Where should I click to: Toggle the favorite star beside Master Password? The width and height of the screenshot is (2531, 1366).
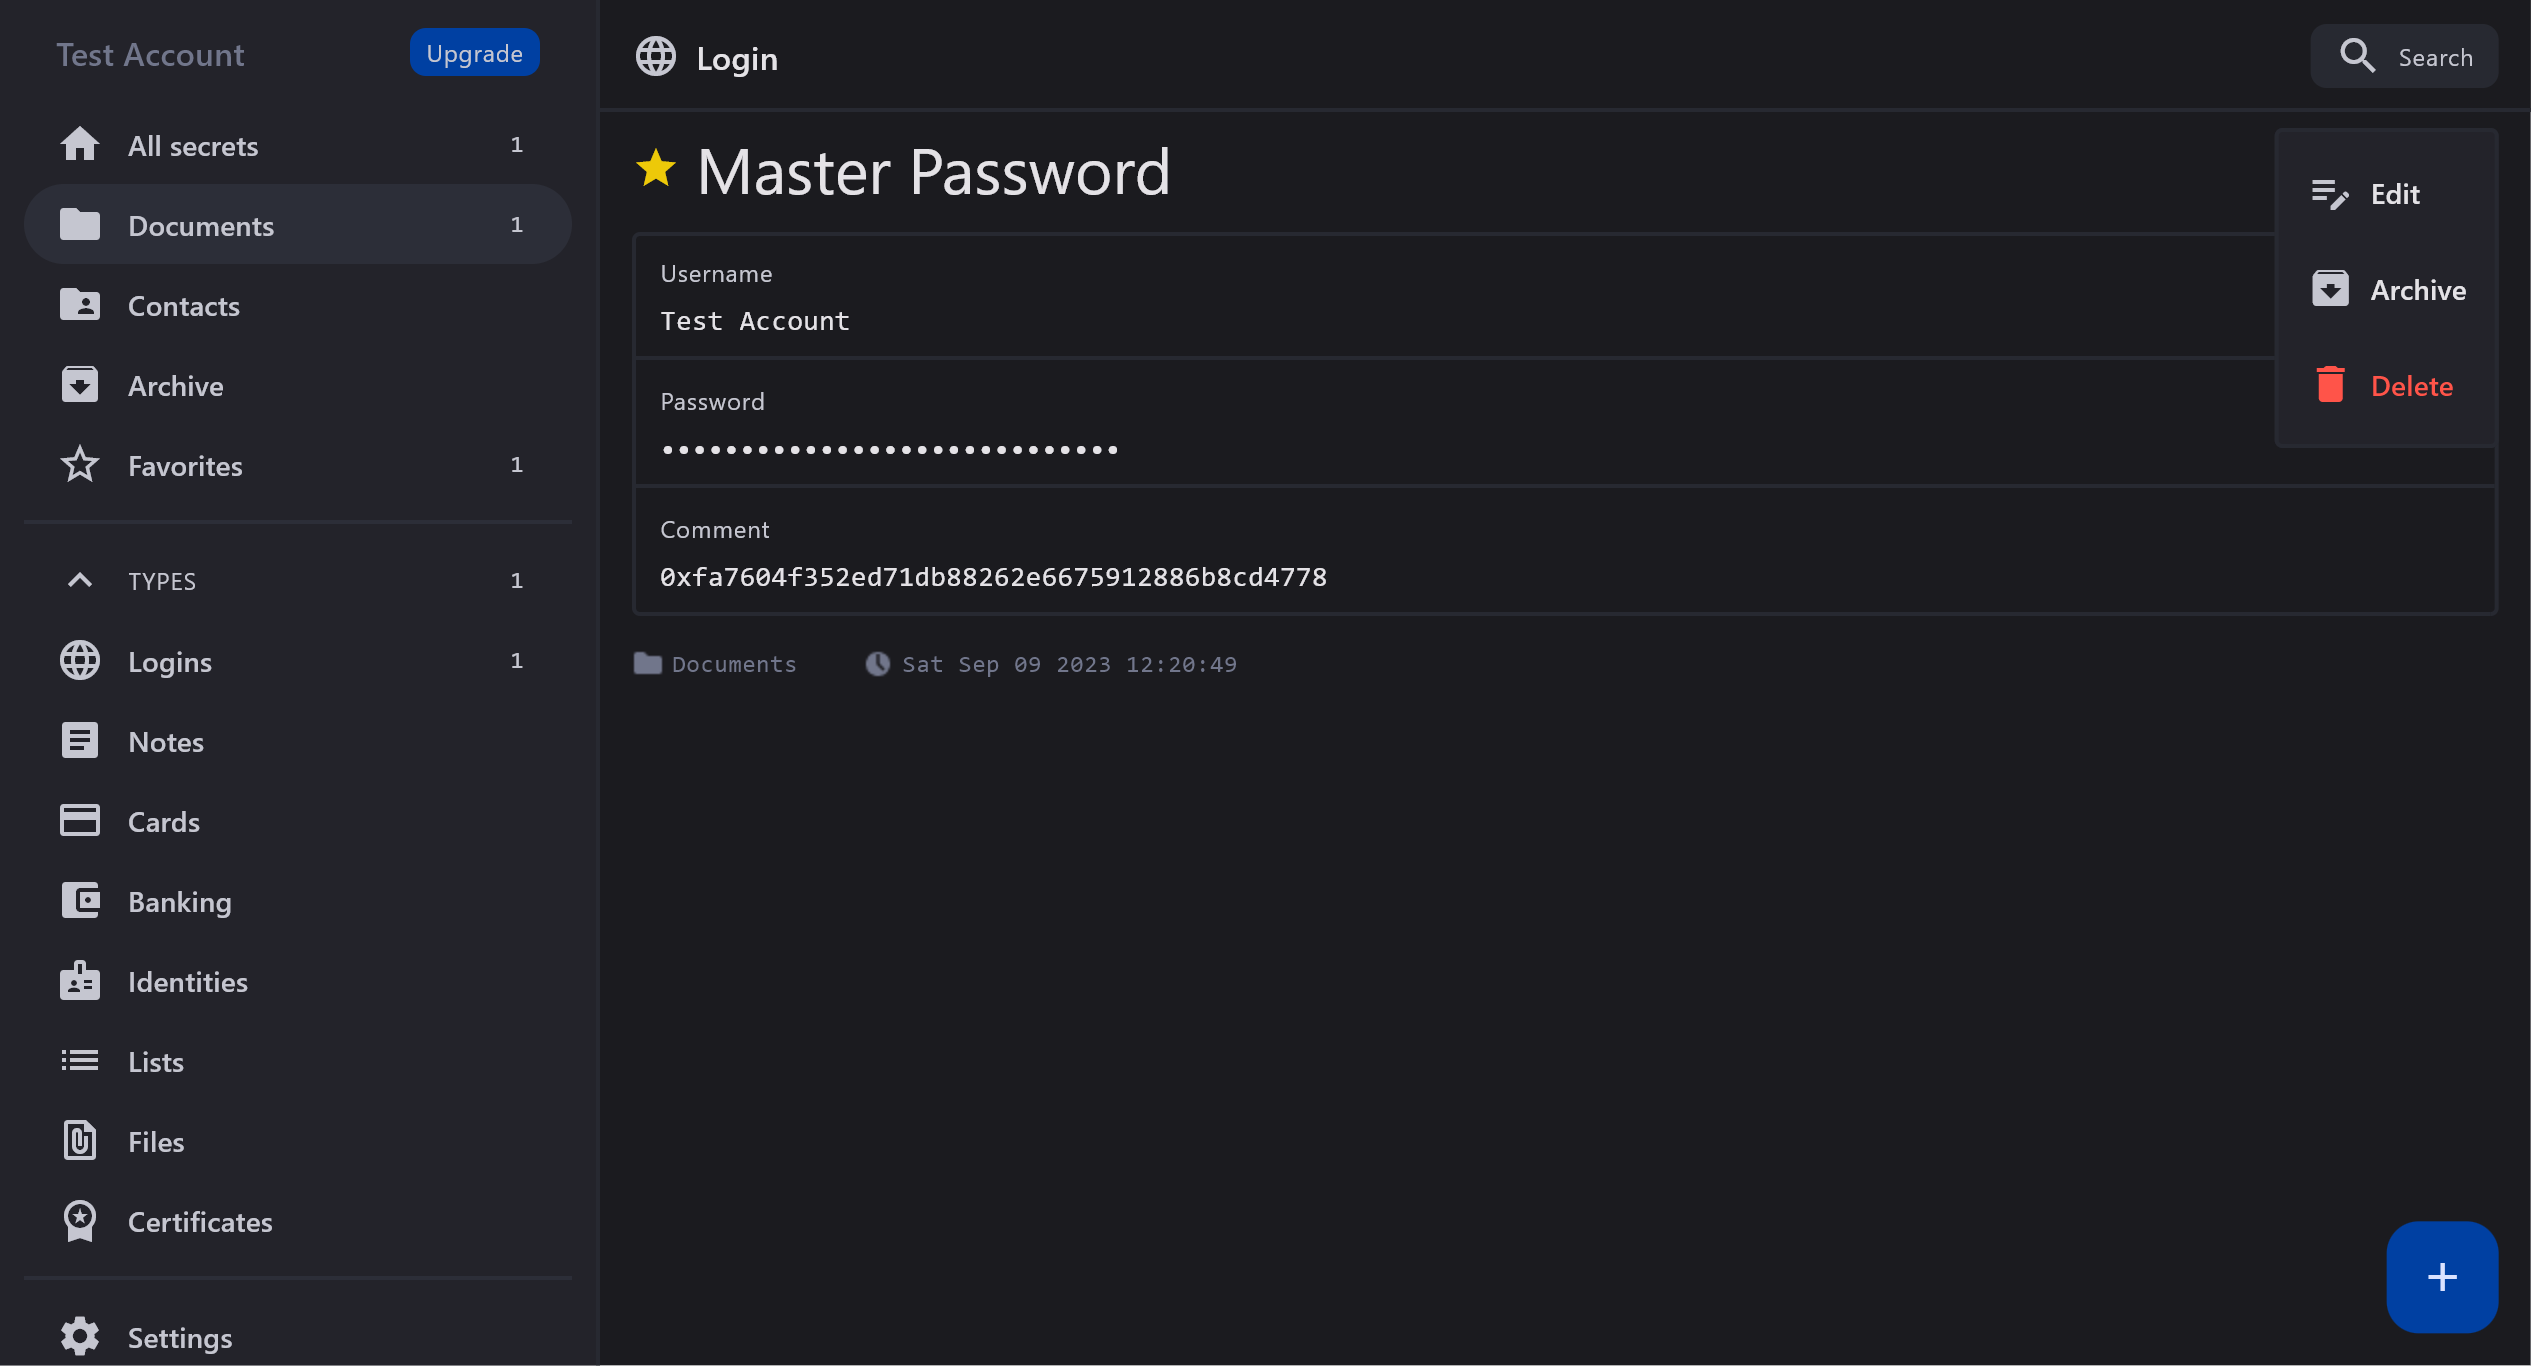(x=656, y=169)
